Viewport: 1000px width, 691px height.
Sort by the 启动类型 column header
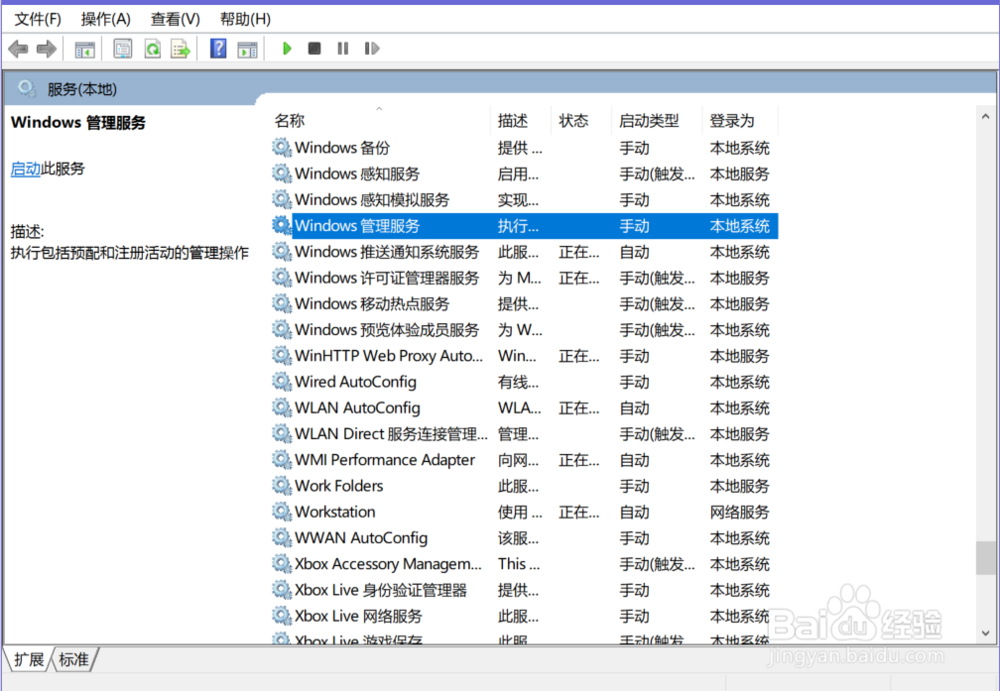pyautogui.click(x=657, y=121)
